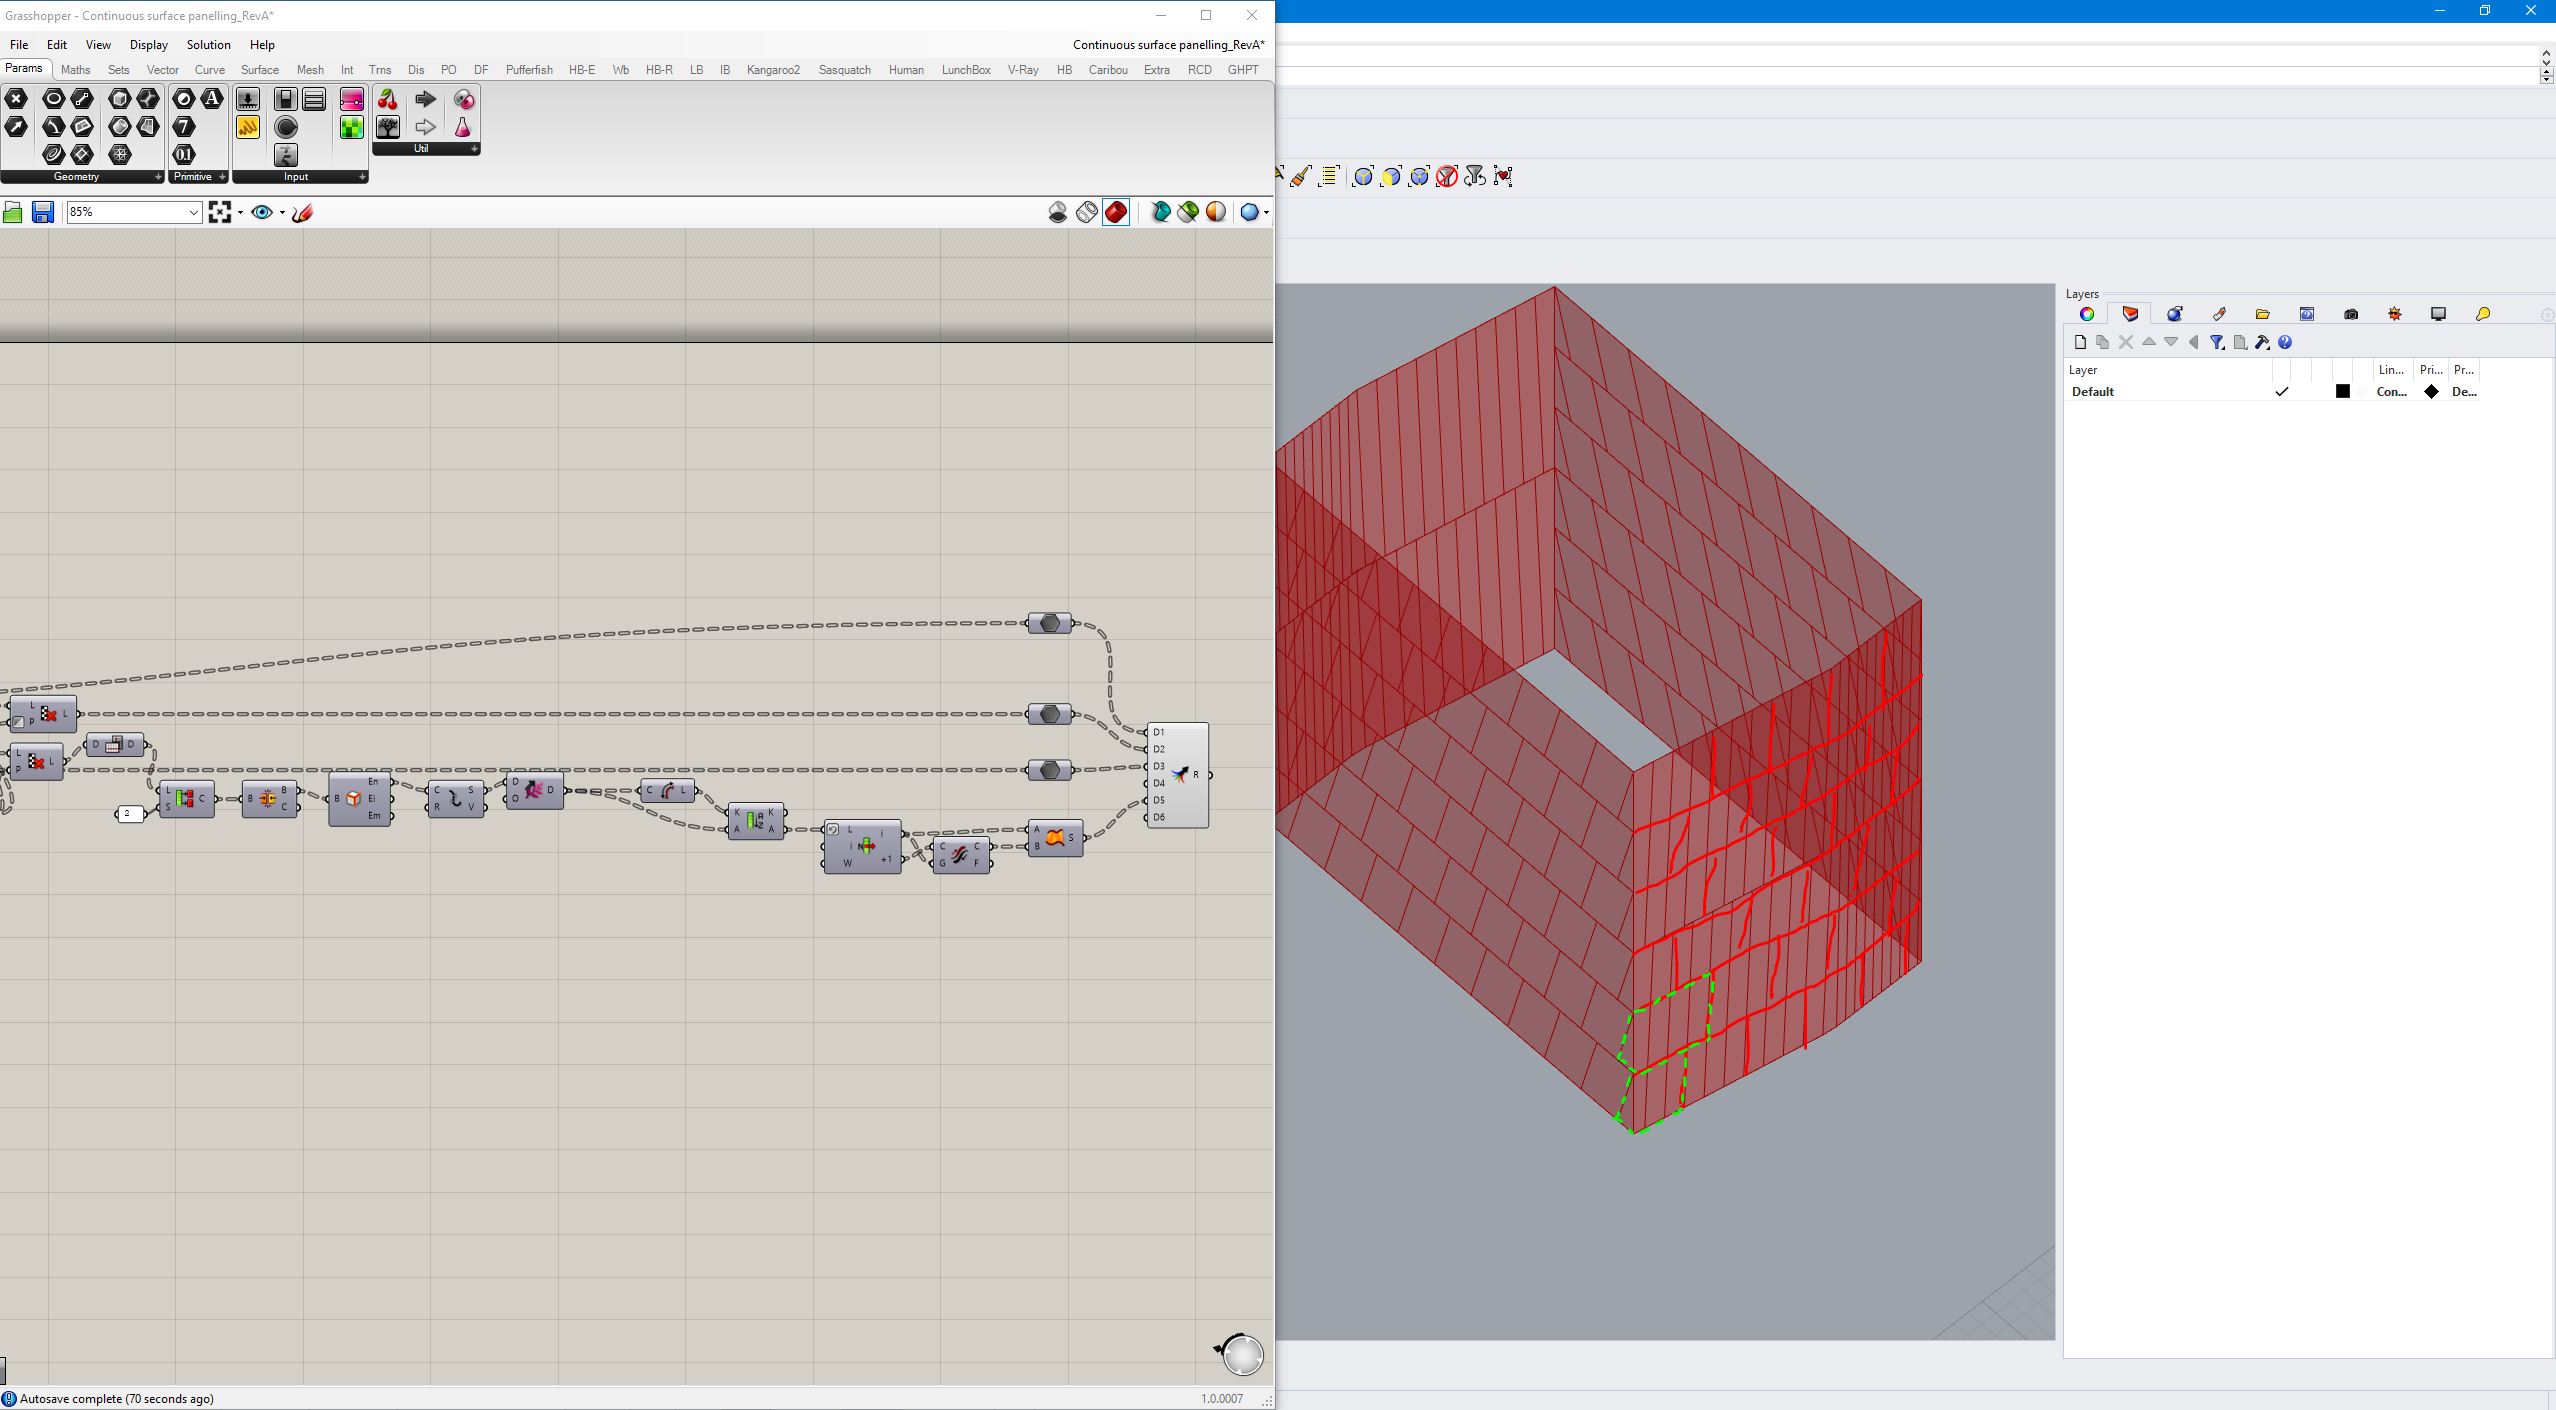2556x1410 pixels.
Task: Delete the selected Rhino layer
Action: [2125, 343]
